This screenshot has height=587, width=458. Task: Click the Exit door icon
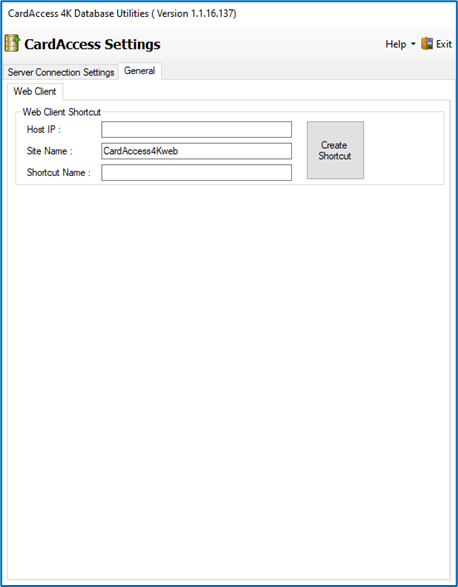(427, 44)
